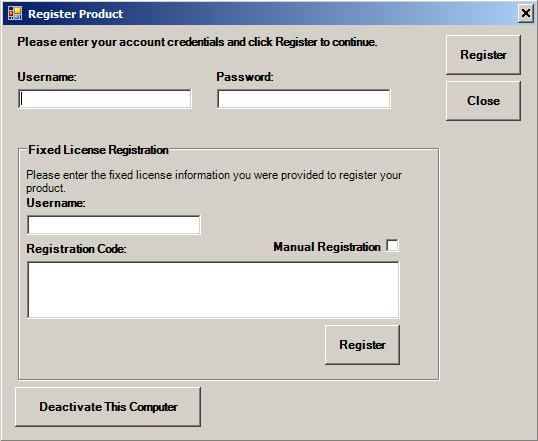Screen dimensions: 538x441
Task: Enable the Manual Registration checkbox
Action: [x=392, y=246]
